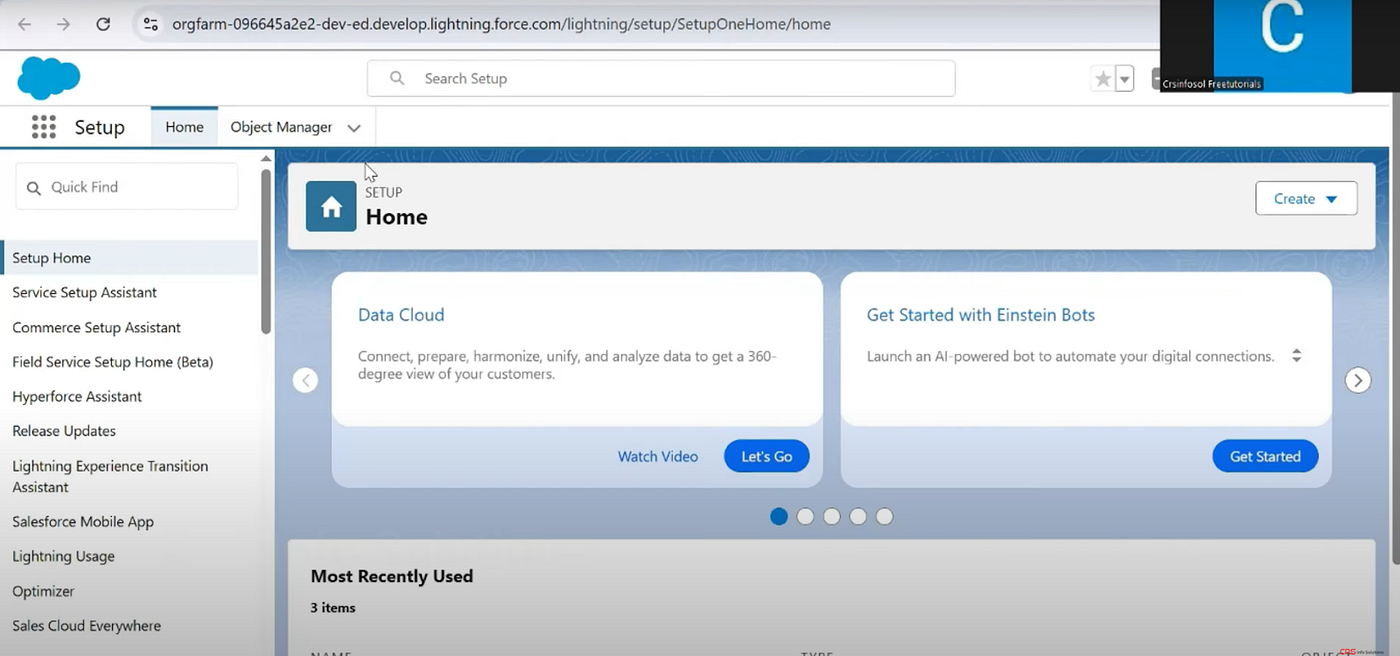This screenshot has width=1400, height=656.
Task: Open the App Launcher dots grid
Action: [x=44, y=127]
